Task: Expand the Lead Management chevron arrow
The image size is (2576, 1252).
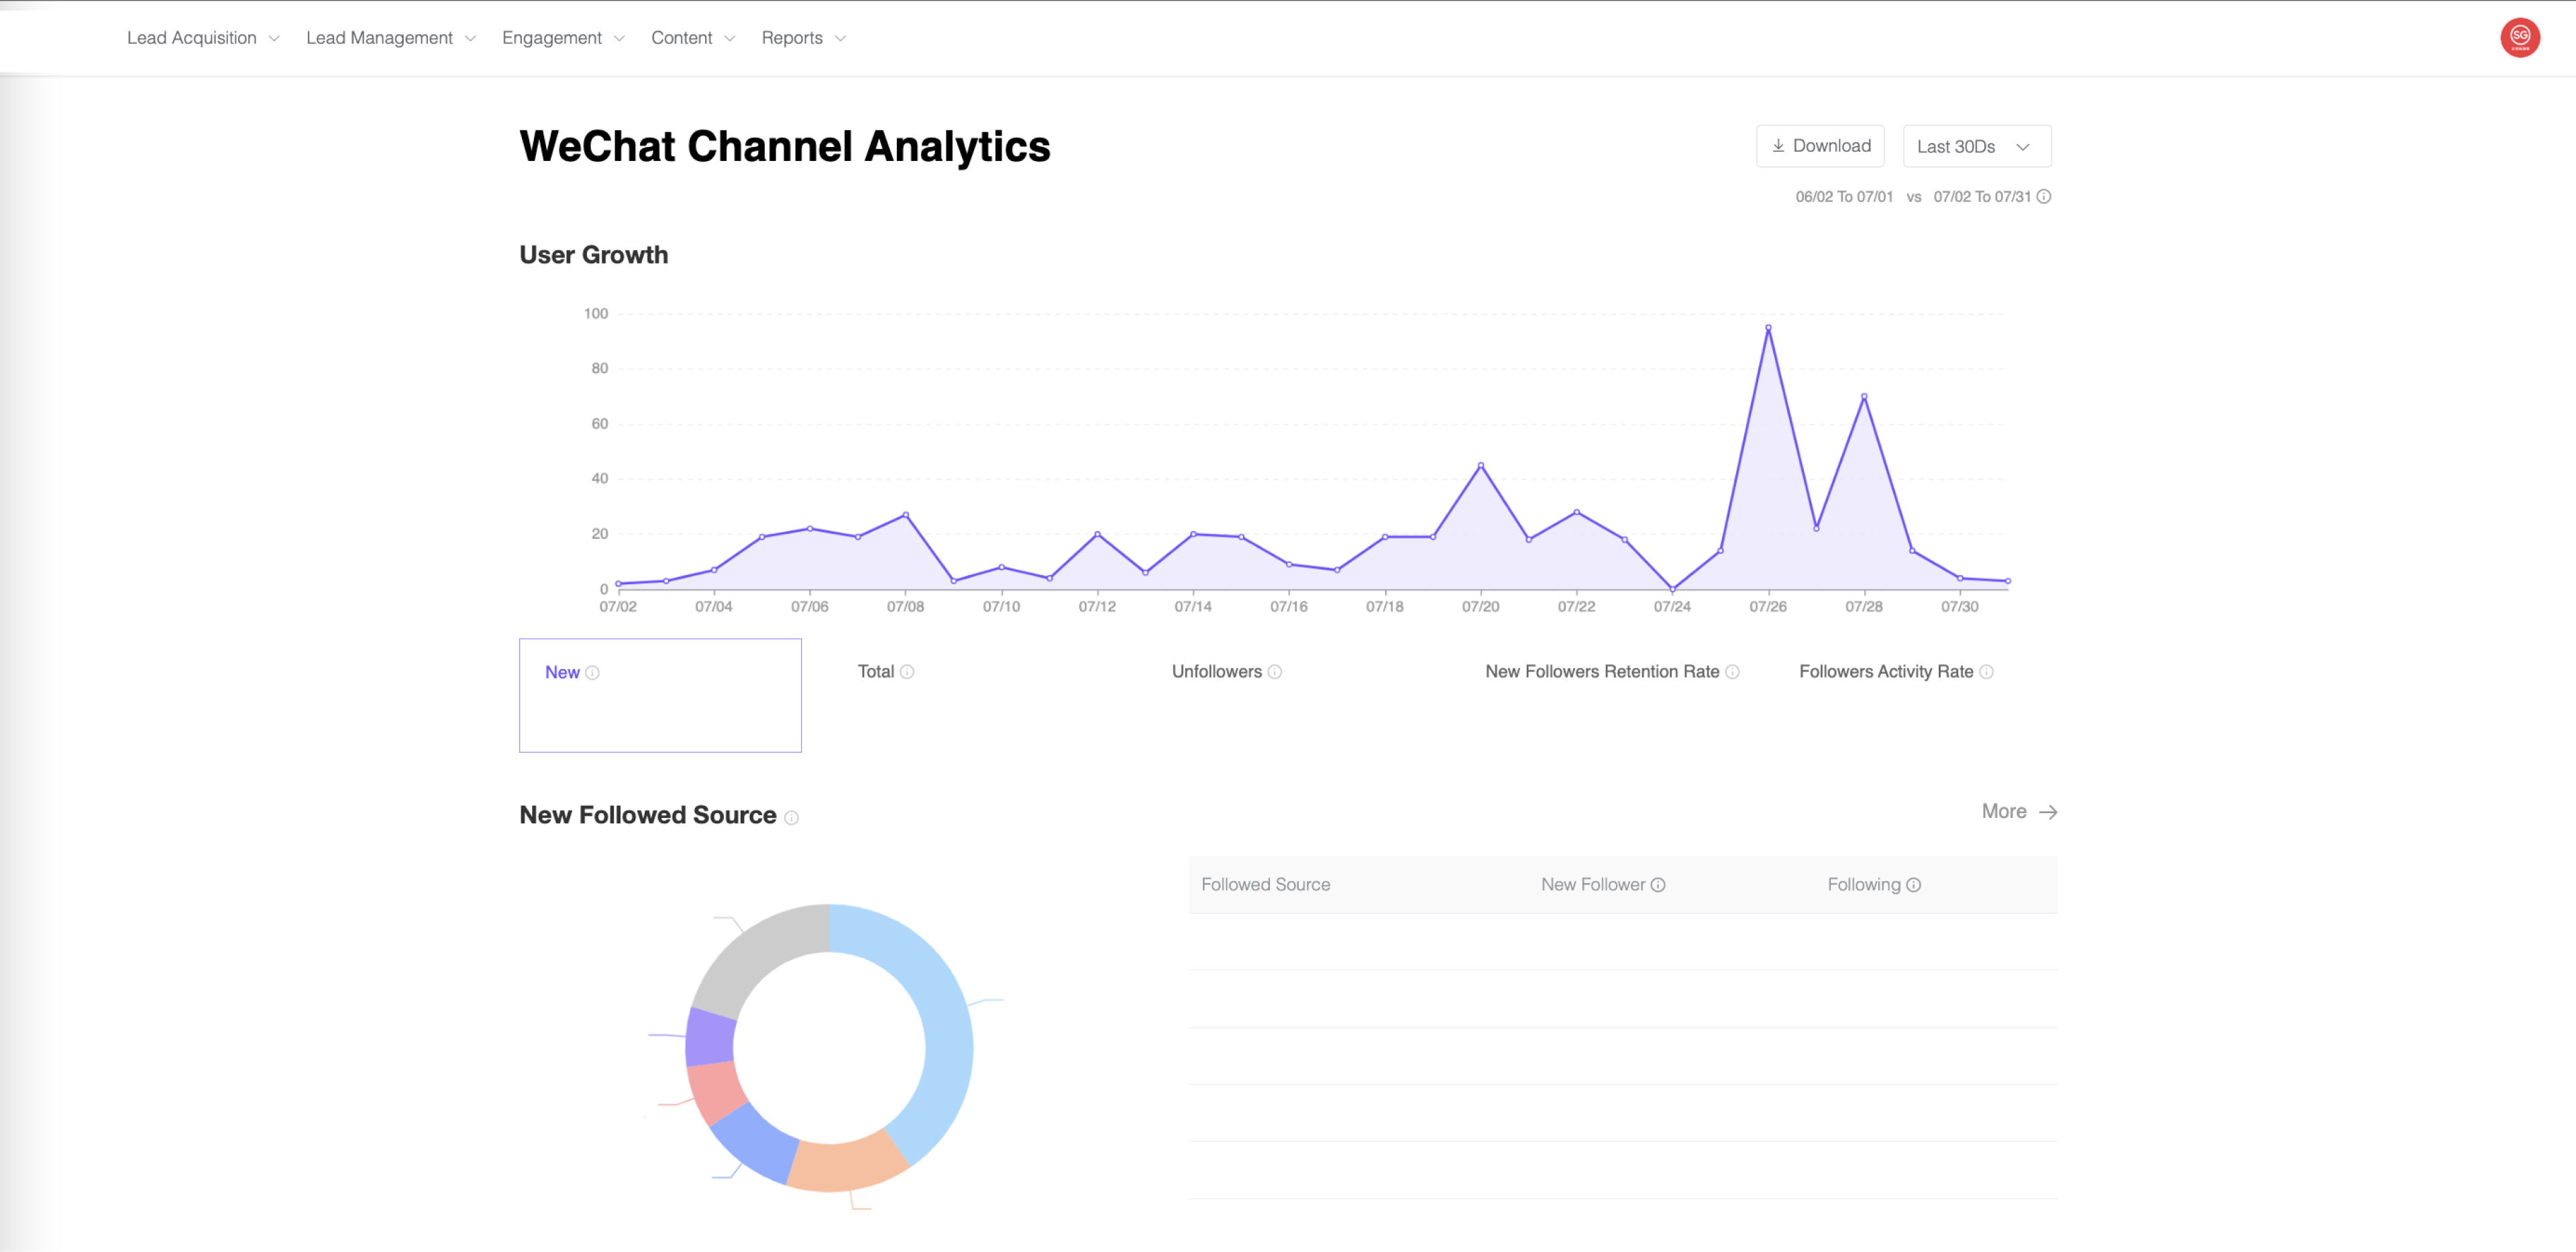Action: click(470, 39)
